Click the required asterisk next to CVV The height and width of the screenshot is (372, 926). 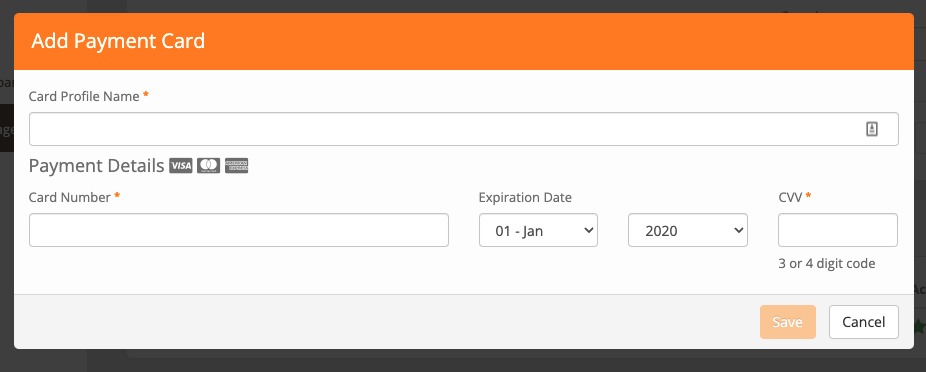pyautogui.click(x=808, y=196)
